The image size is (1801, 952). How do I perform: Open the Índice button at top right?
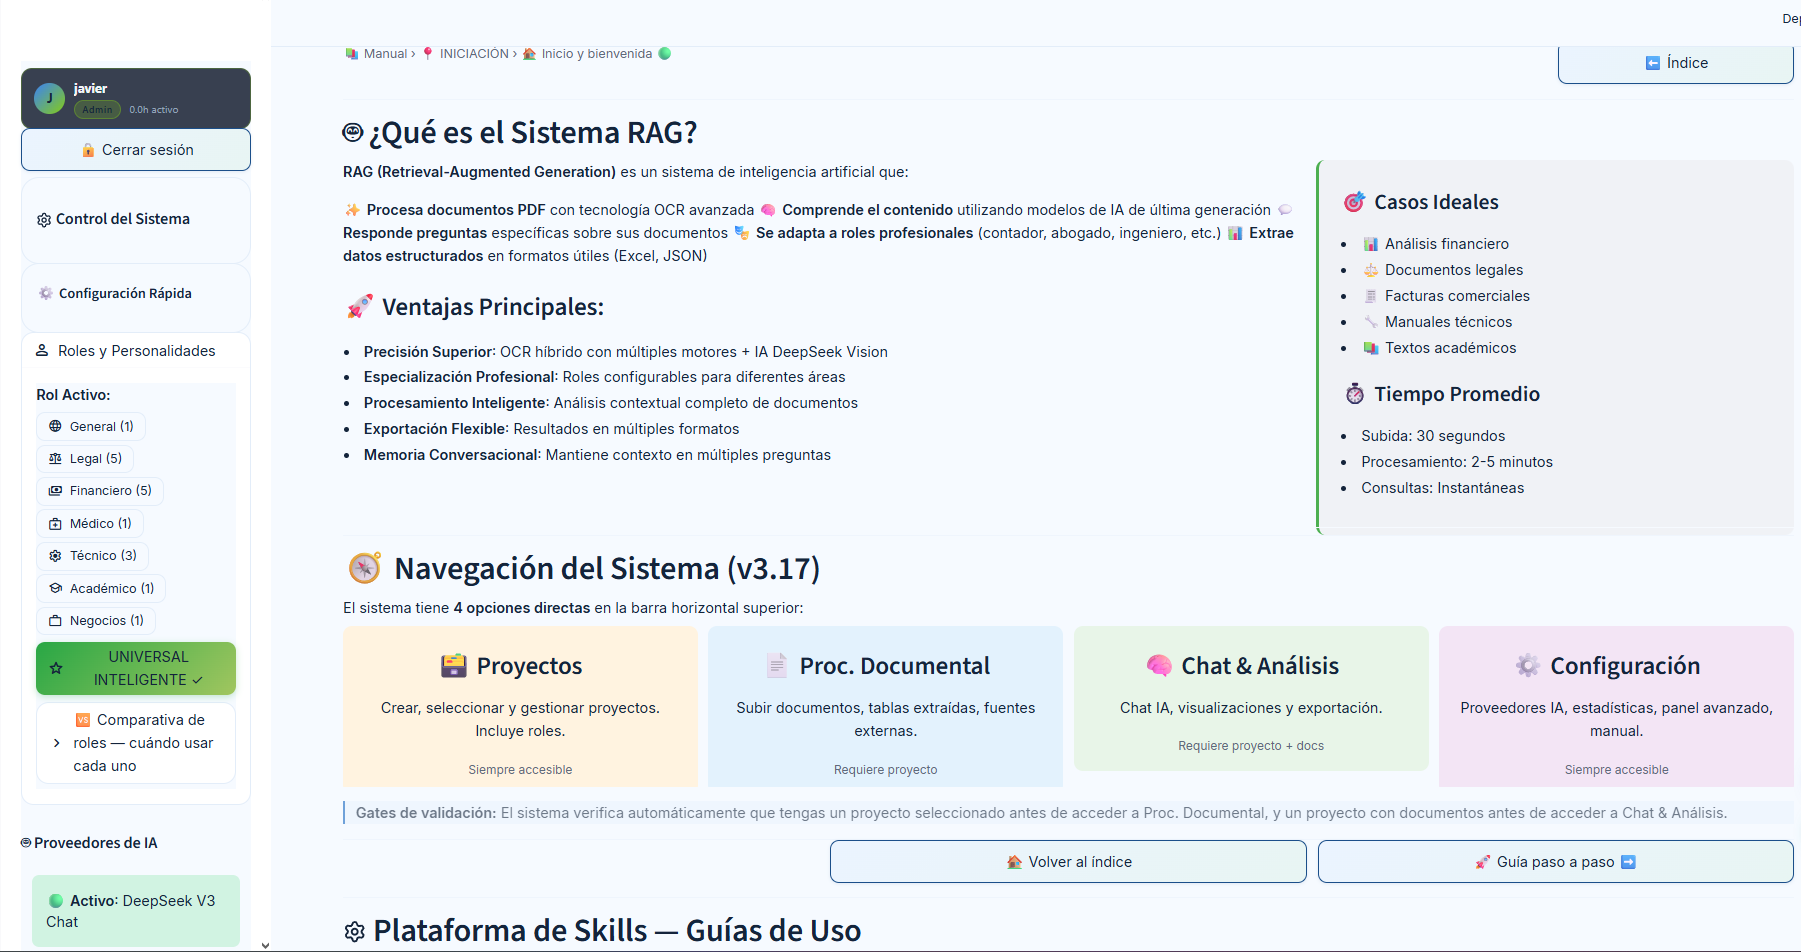(1676, 63)
